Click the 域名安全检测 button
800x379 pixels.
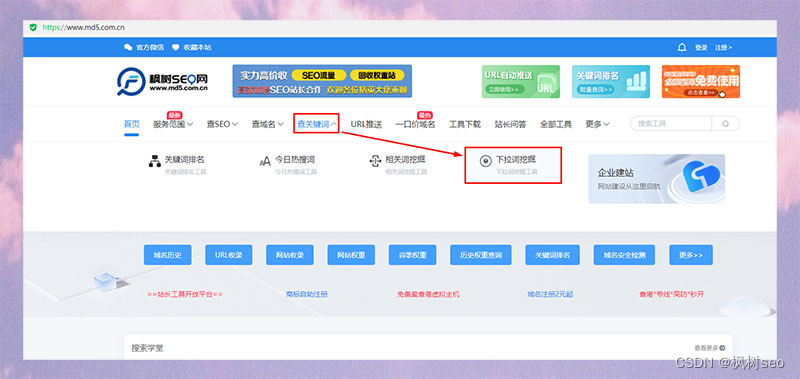click(624, 255)
